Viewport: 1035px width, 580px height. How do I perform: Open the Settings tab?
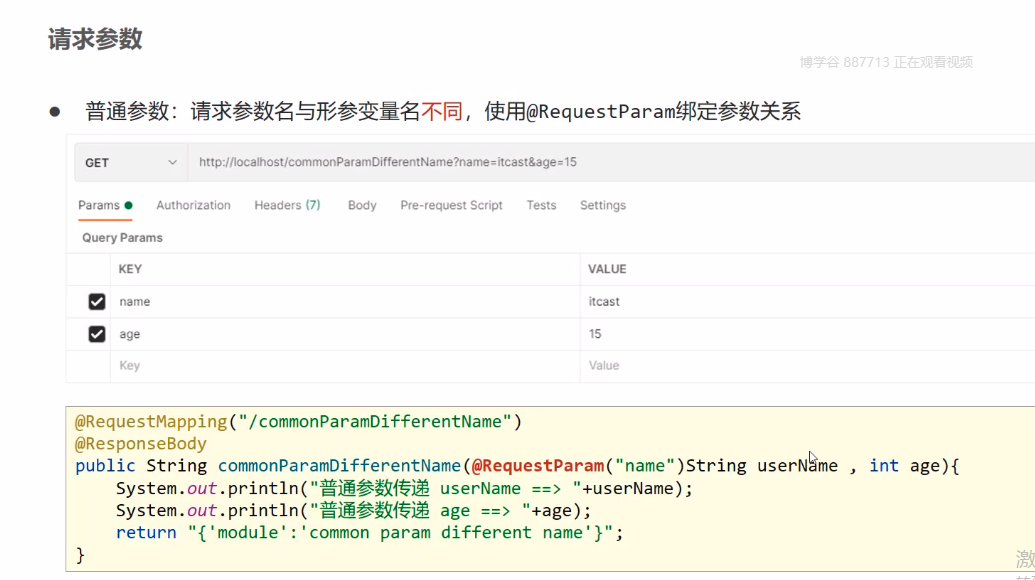602,205
